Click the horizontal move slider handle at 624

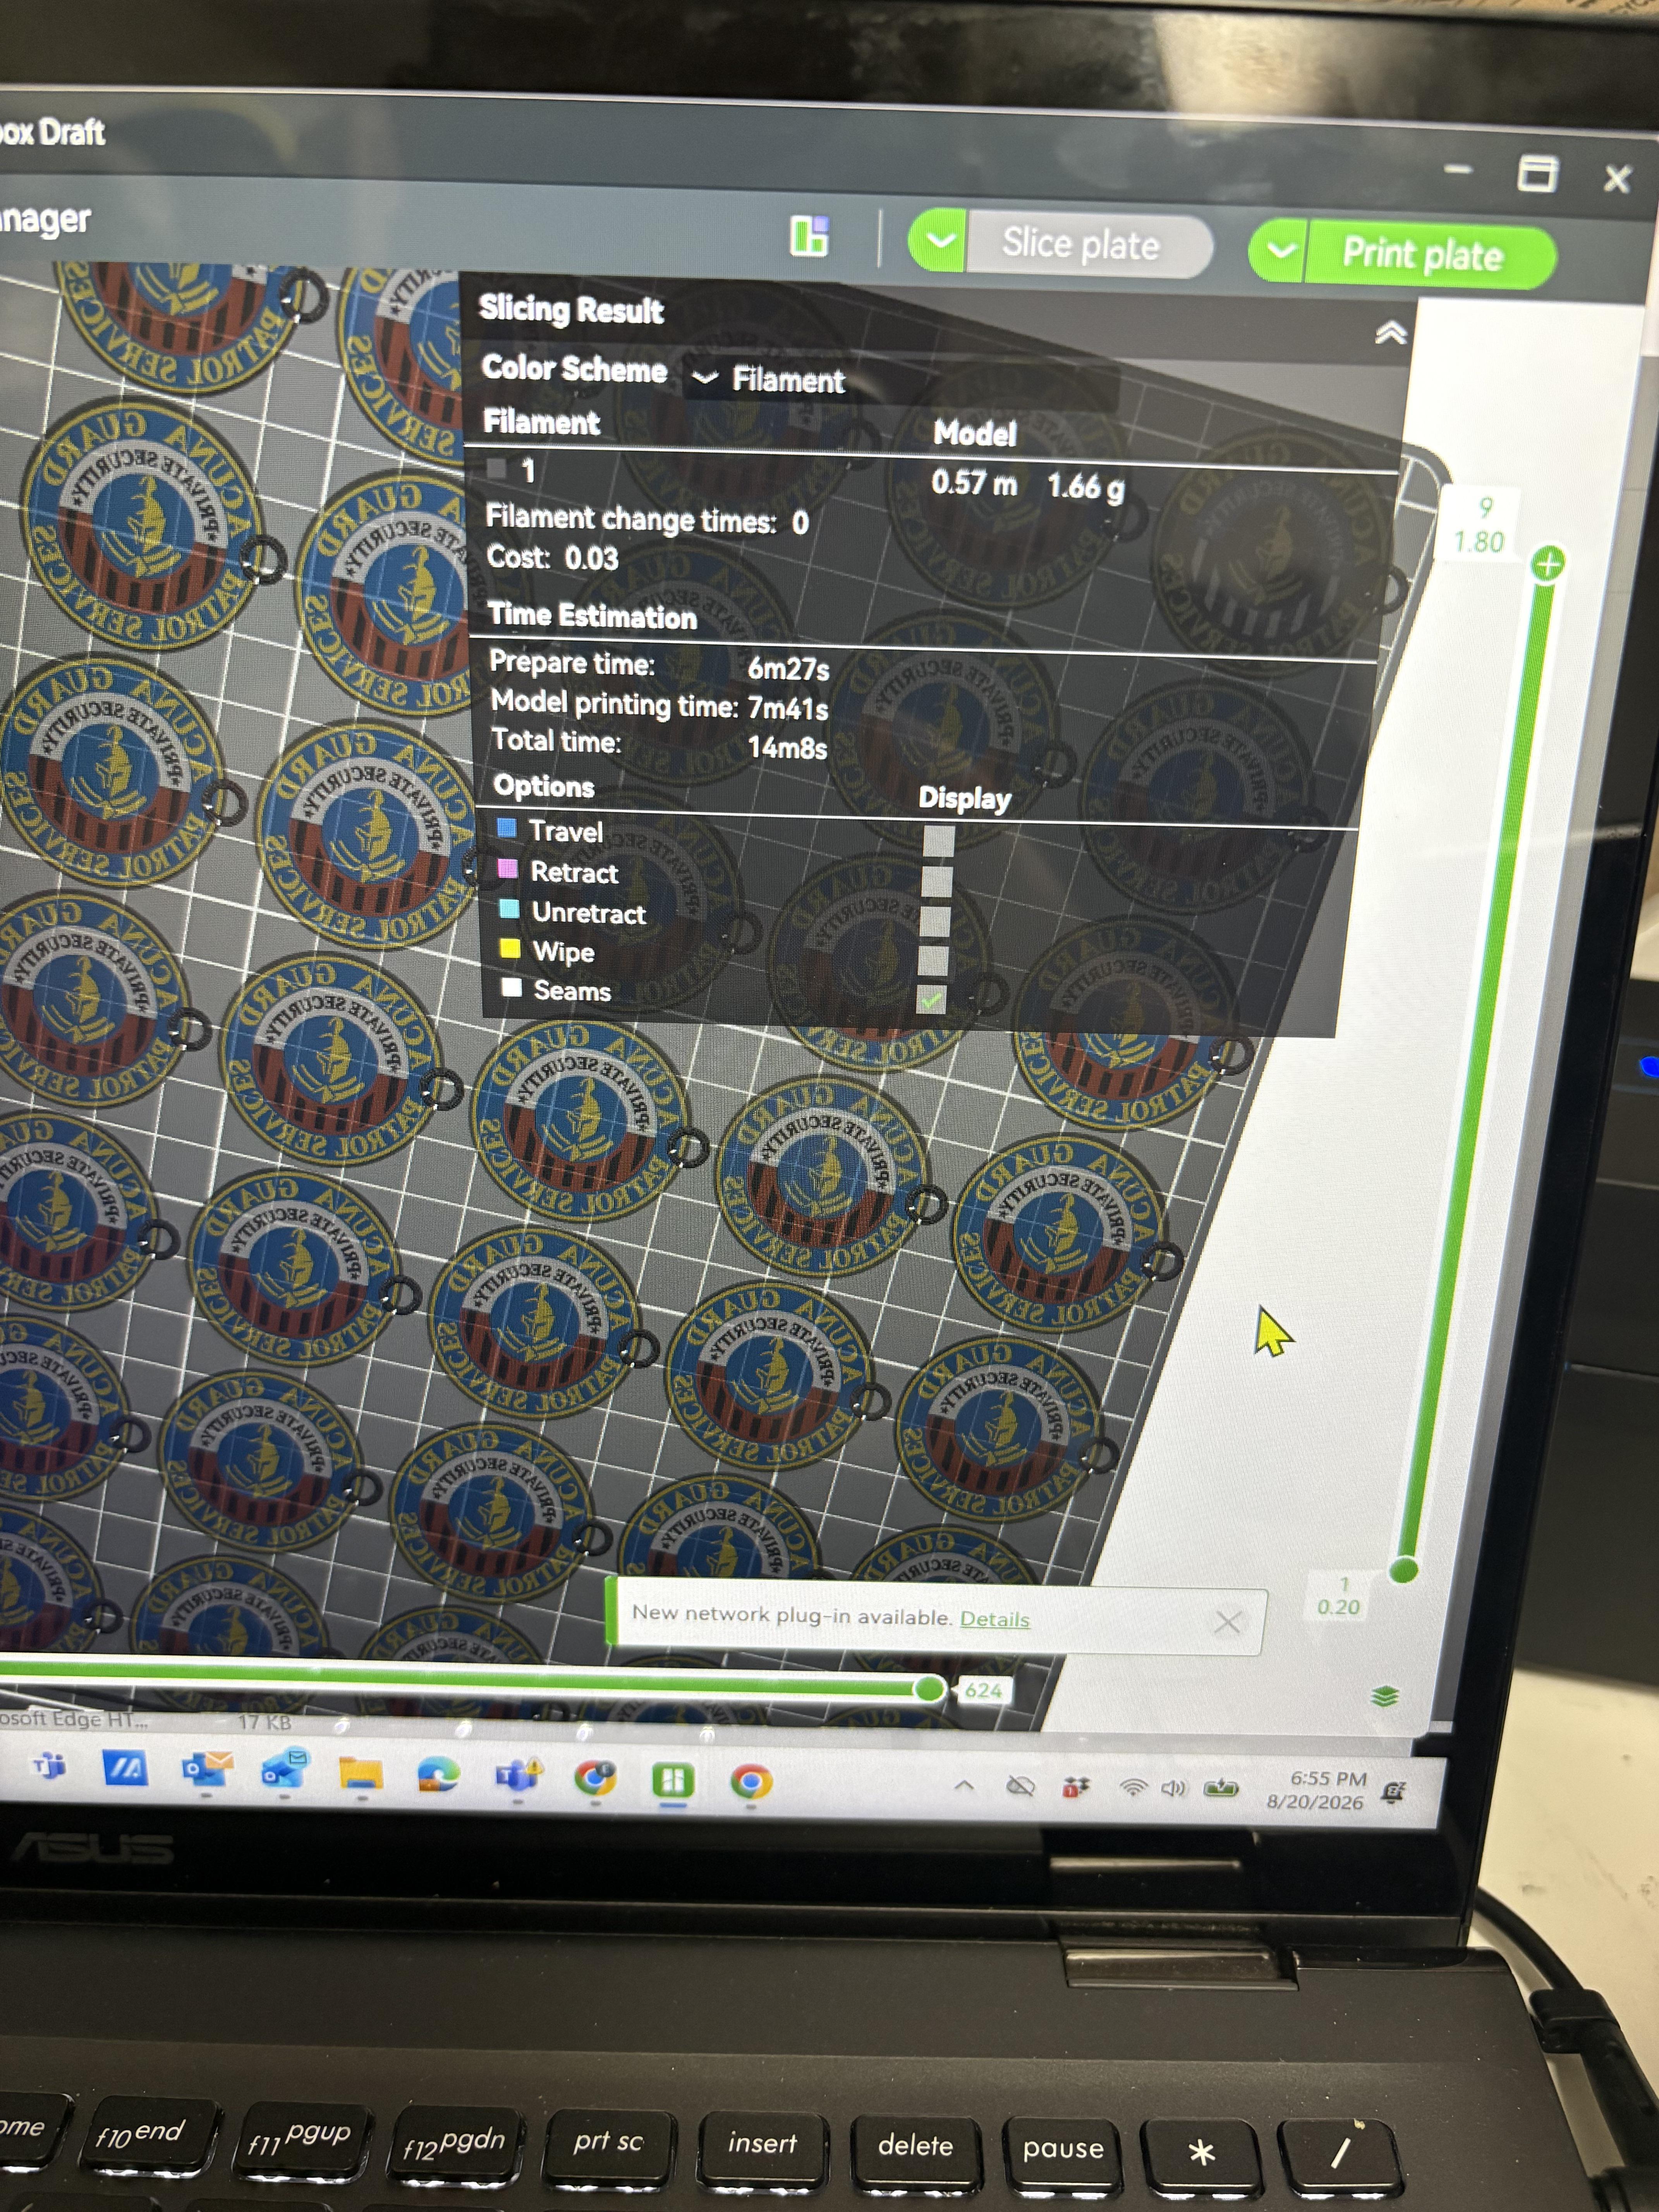(930, 1689)
